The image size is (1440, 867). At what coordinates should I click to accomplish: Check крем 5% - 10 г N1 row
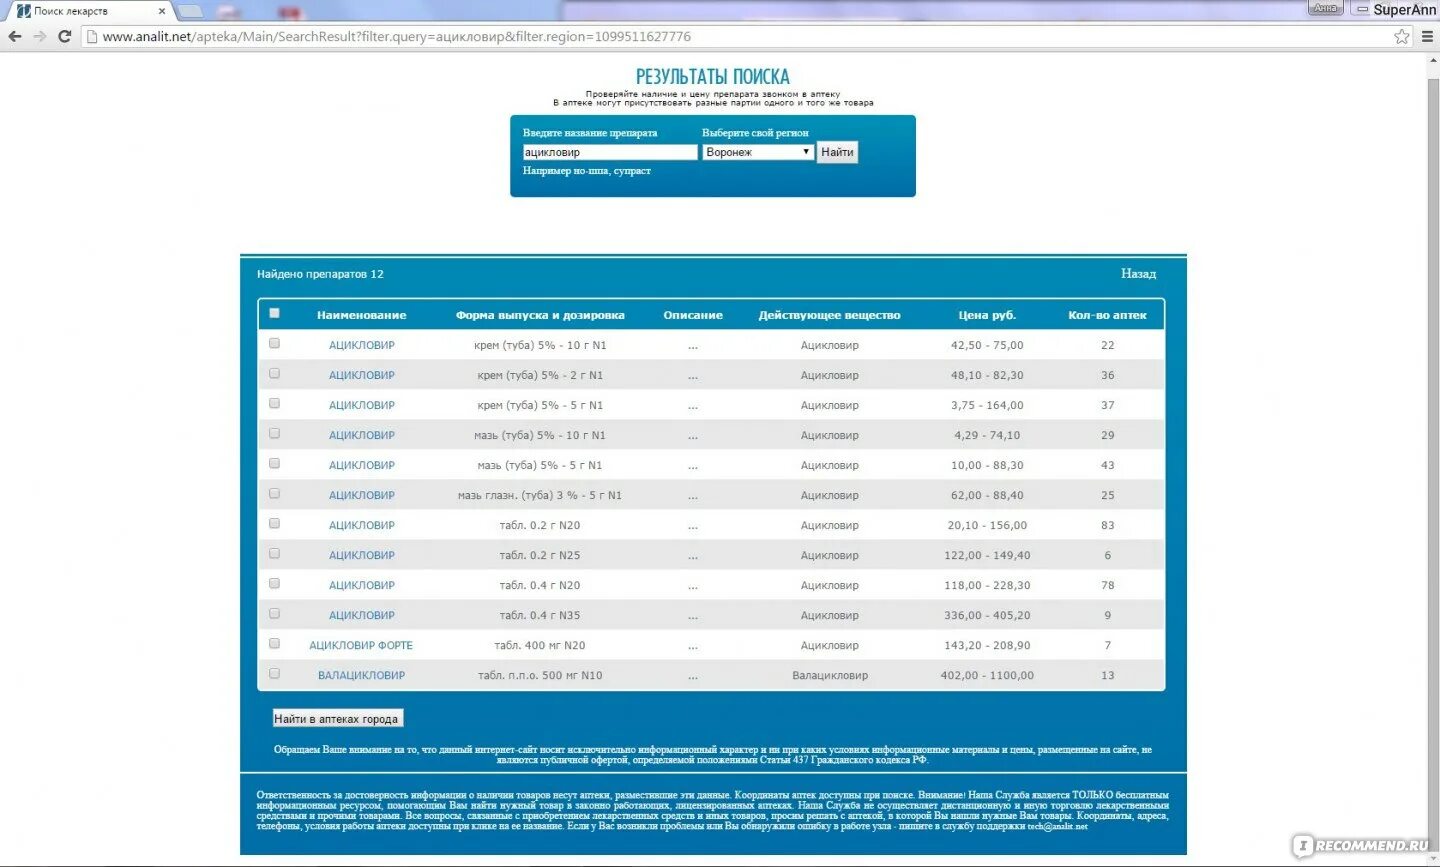pyautogui.click(x=274, y=343)
